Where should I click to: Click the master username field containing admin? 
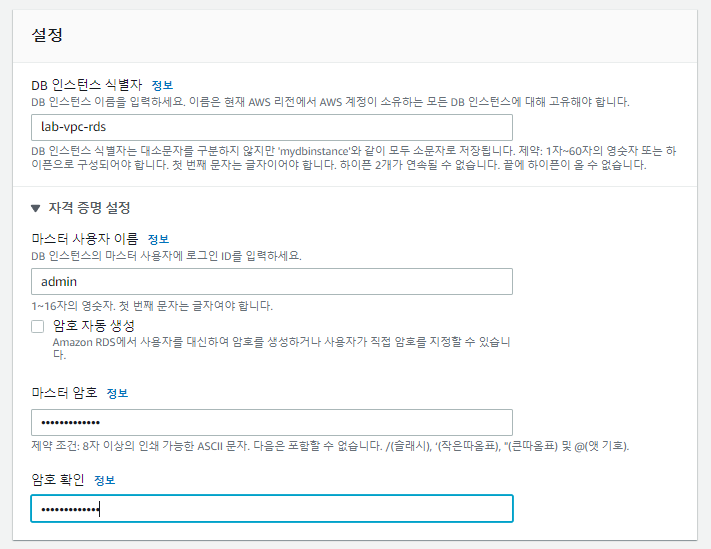[272, 282]
